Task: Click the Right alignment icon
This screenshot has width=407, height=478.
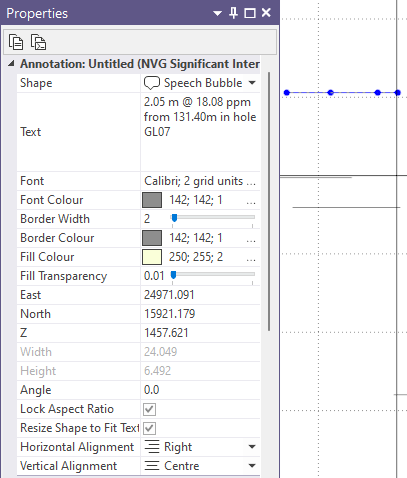Action: [152, 447]
